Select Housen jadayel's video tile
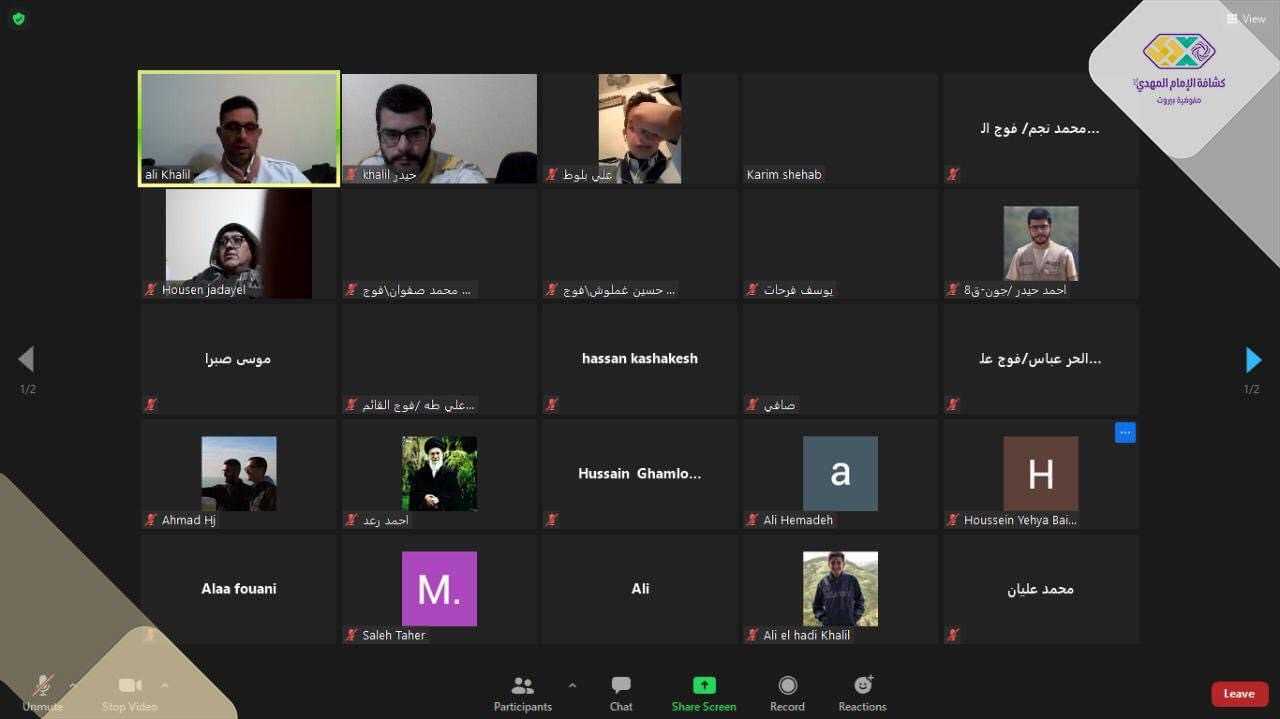Image resolution: width=1280 pixels, height=719 pixels. point(239,243)
